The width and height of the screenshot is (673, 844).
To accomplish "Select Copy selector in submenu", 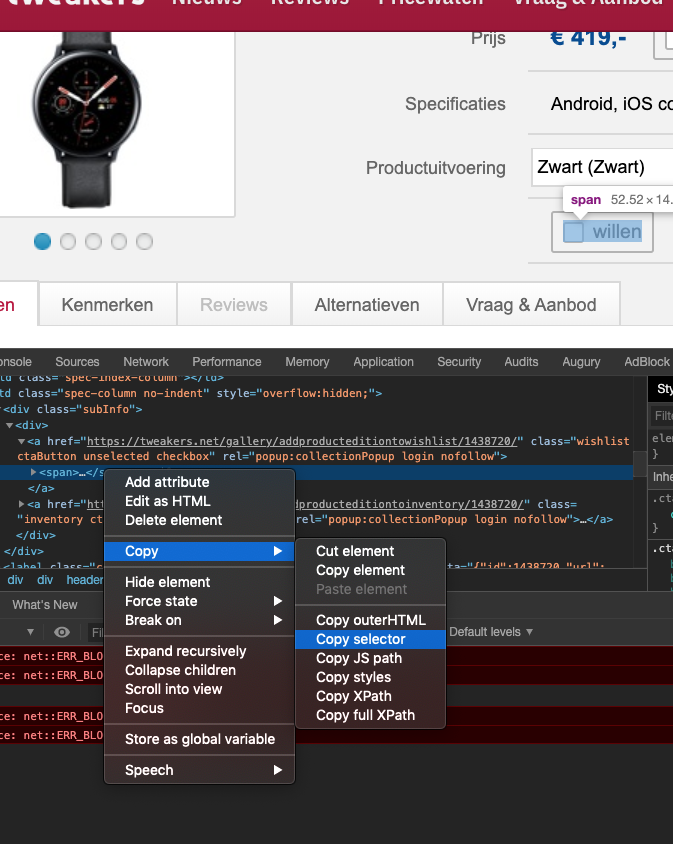I will click(x=370, y=639).
